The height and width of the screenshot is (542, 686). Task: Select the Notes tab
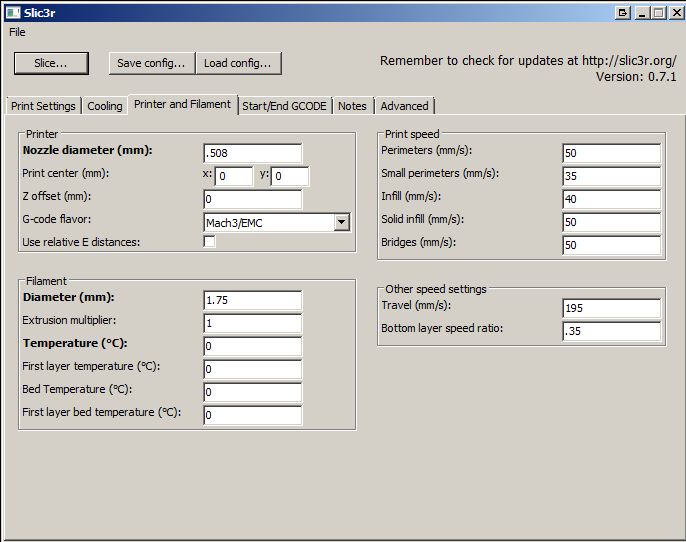pos(352,106)
